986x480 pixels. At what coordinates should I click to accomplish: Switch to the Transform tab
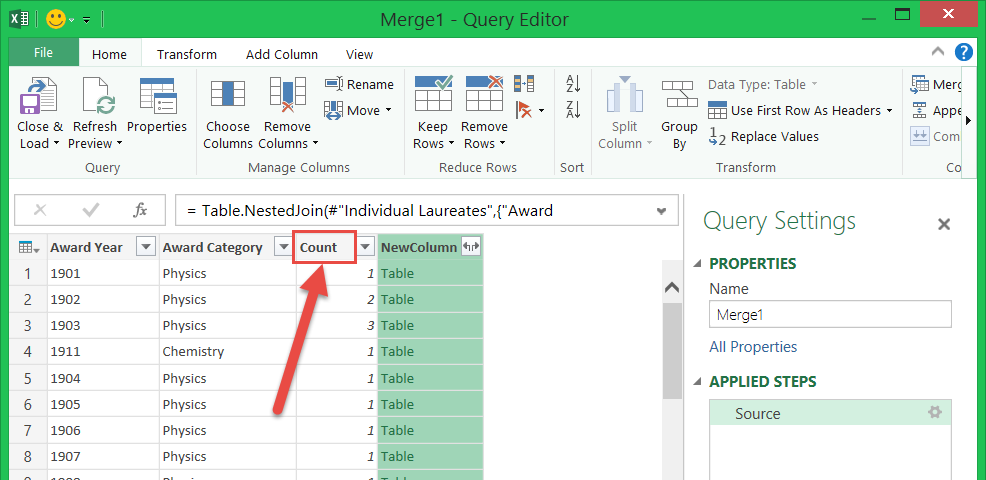point(187,55)
